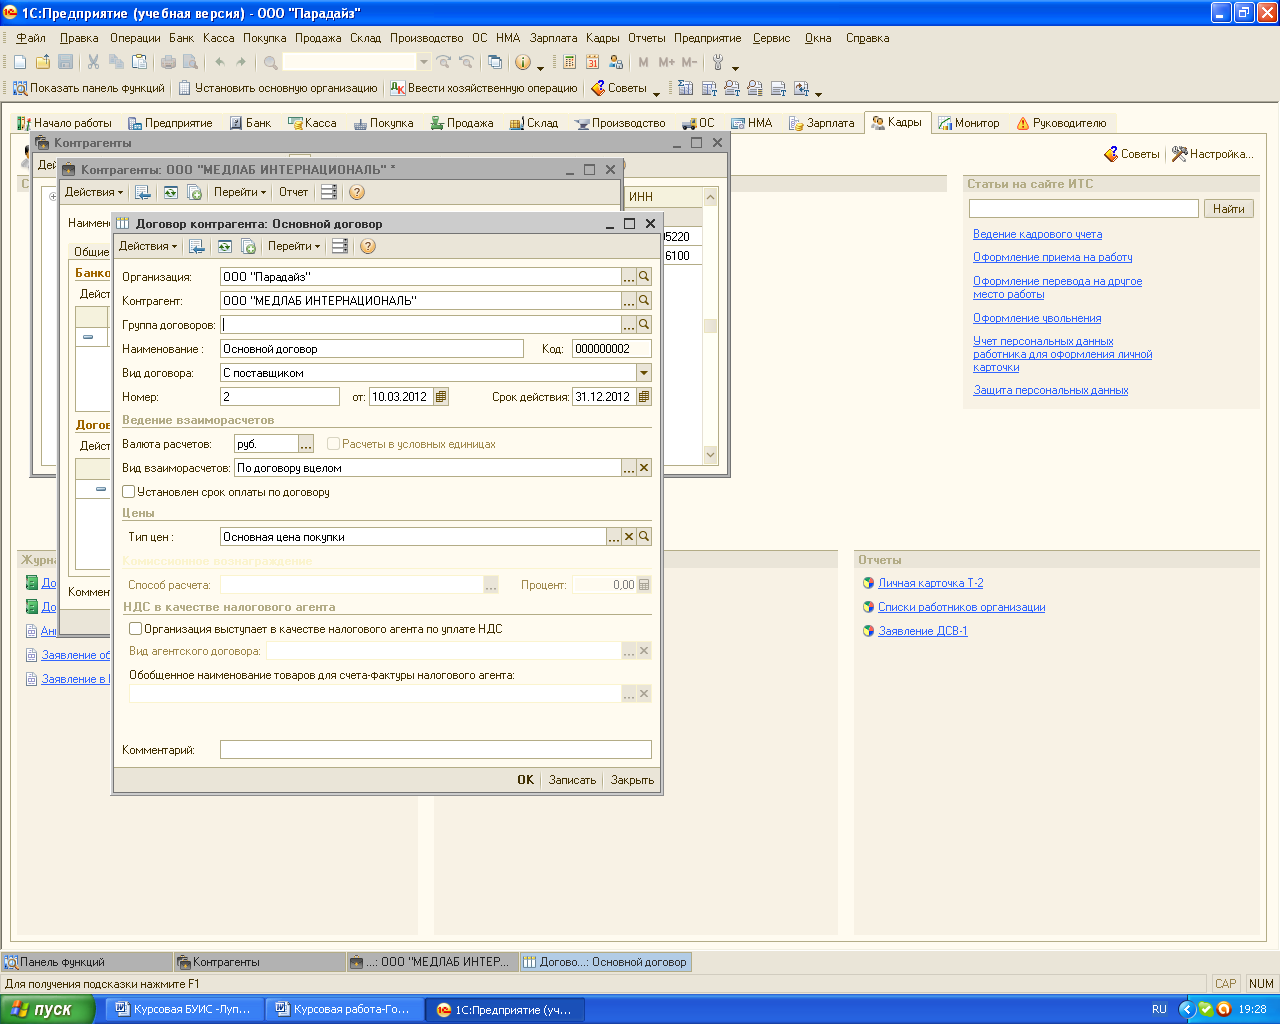Click the help icon in contract toolbar
The image size is (1280, 1024).
pos(368,246)
